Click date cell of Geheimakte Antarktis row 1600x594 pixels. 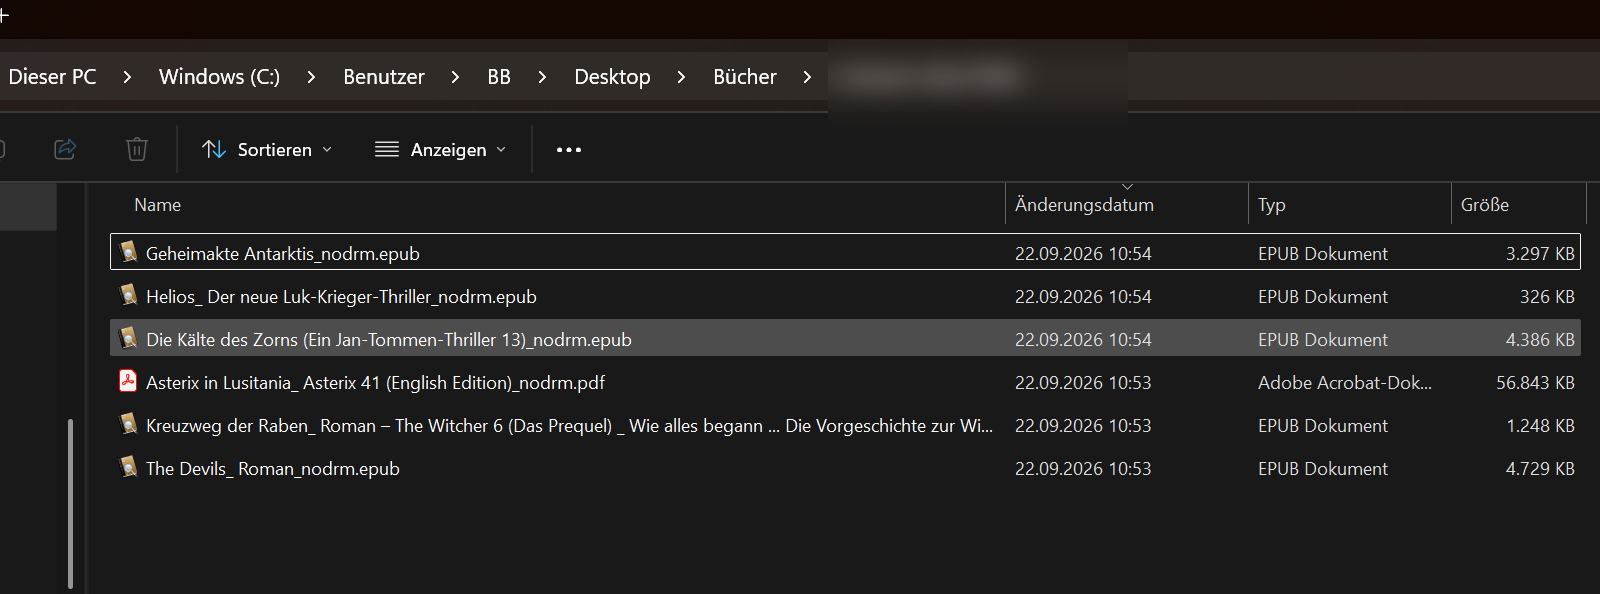(1083, 254)
